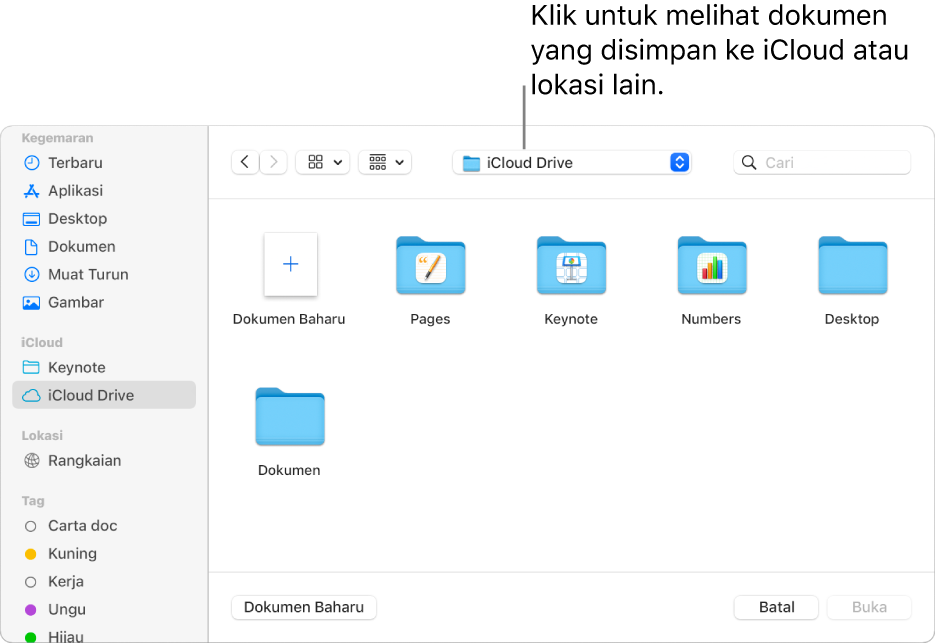Viewport: 935px width, 643px height.
Task: Open the Terbaru clock icon in sidebar
Action: 32,163
